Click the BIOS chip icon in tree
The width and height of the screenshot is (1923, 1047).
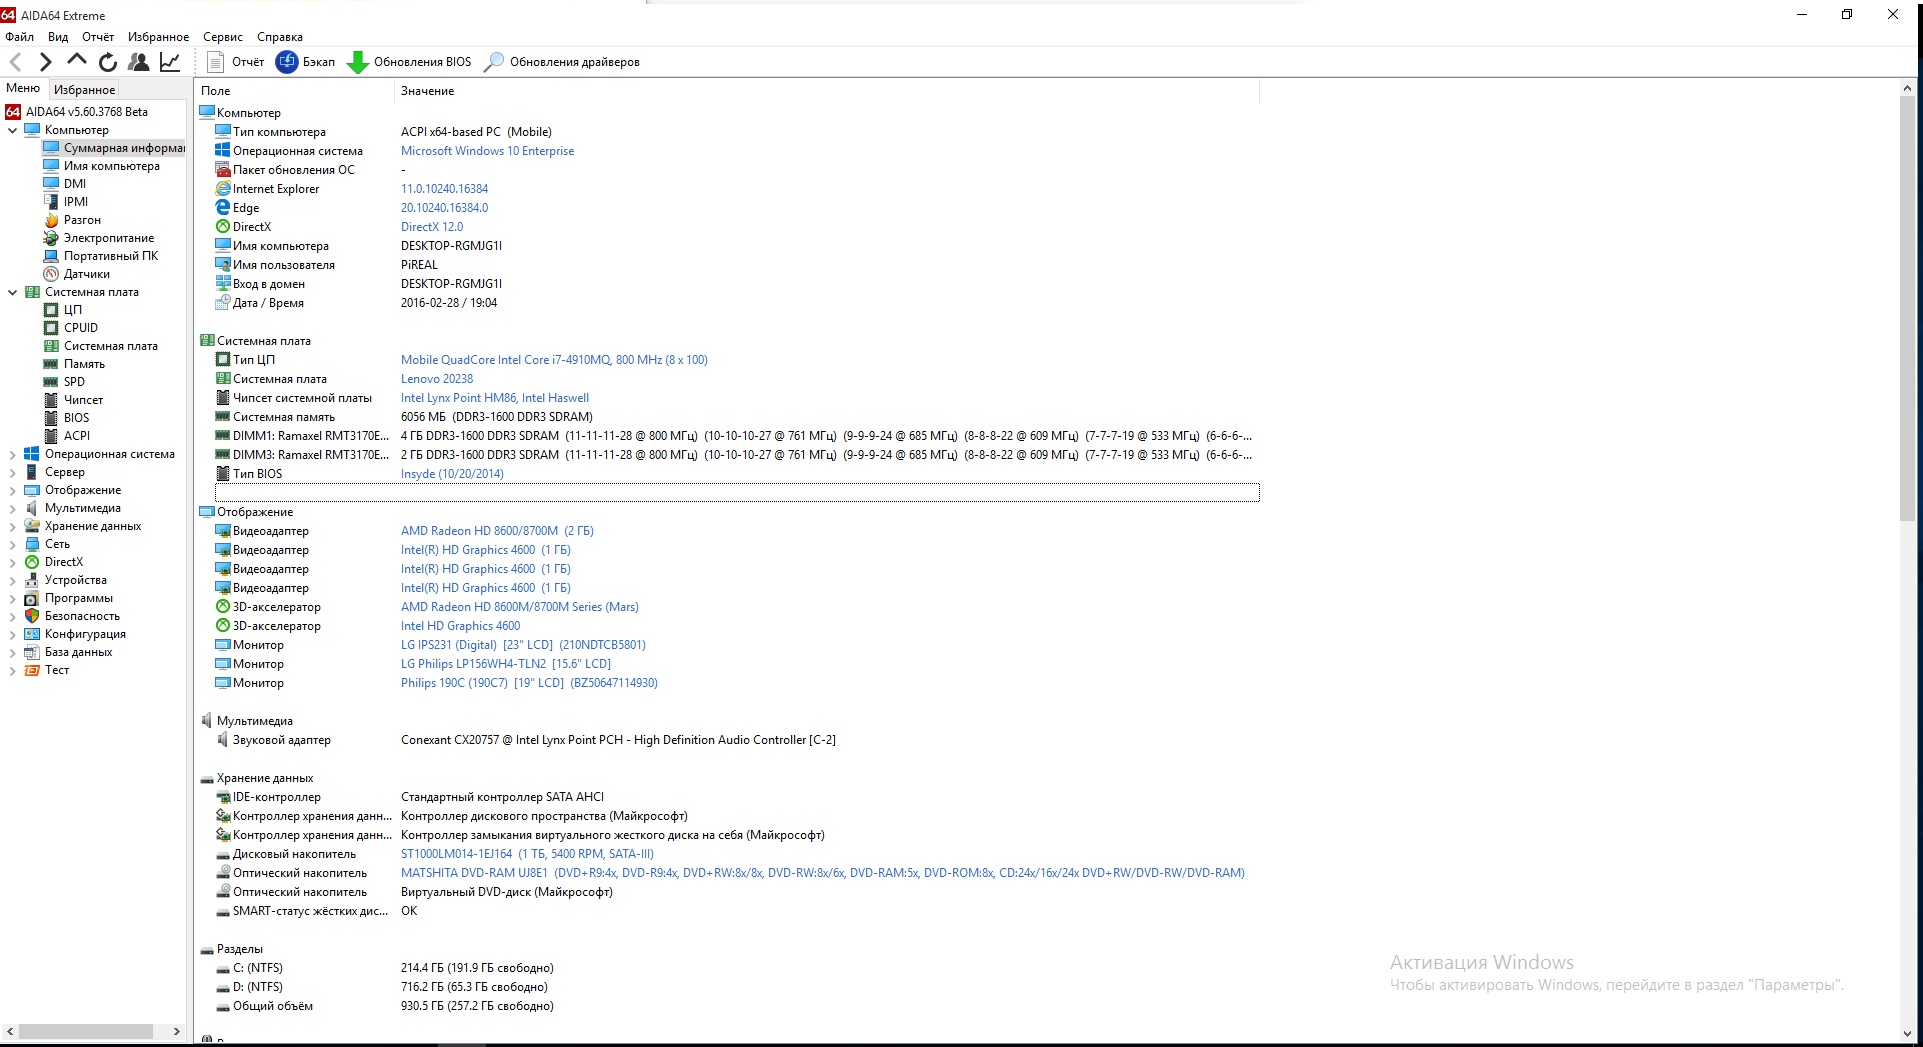coord(51,418)
